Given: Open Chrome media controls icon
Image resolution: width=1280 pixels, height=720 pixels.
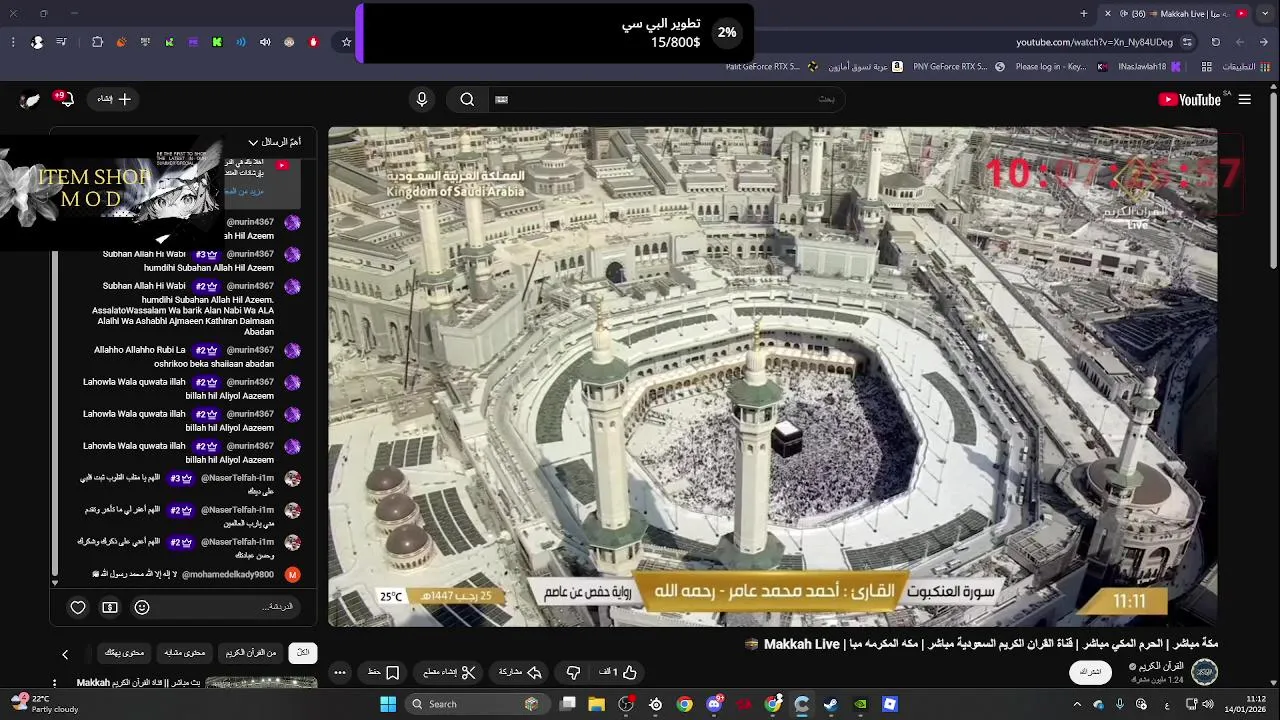Looking at the screenshot, I should point(62,42).
